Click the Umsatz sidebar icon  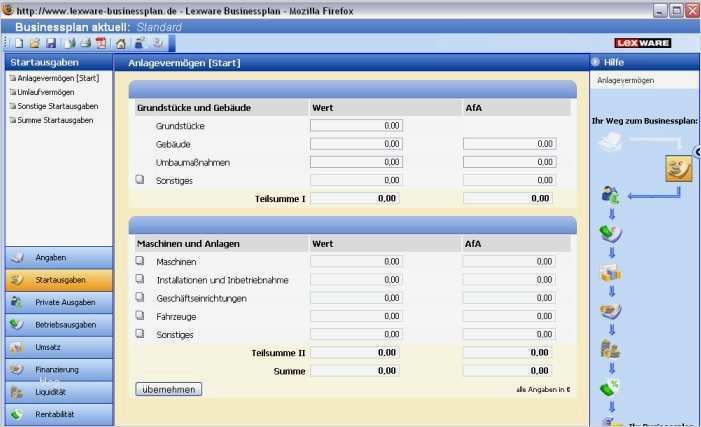pos(17,347)
